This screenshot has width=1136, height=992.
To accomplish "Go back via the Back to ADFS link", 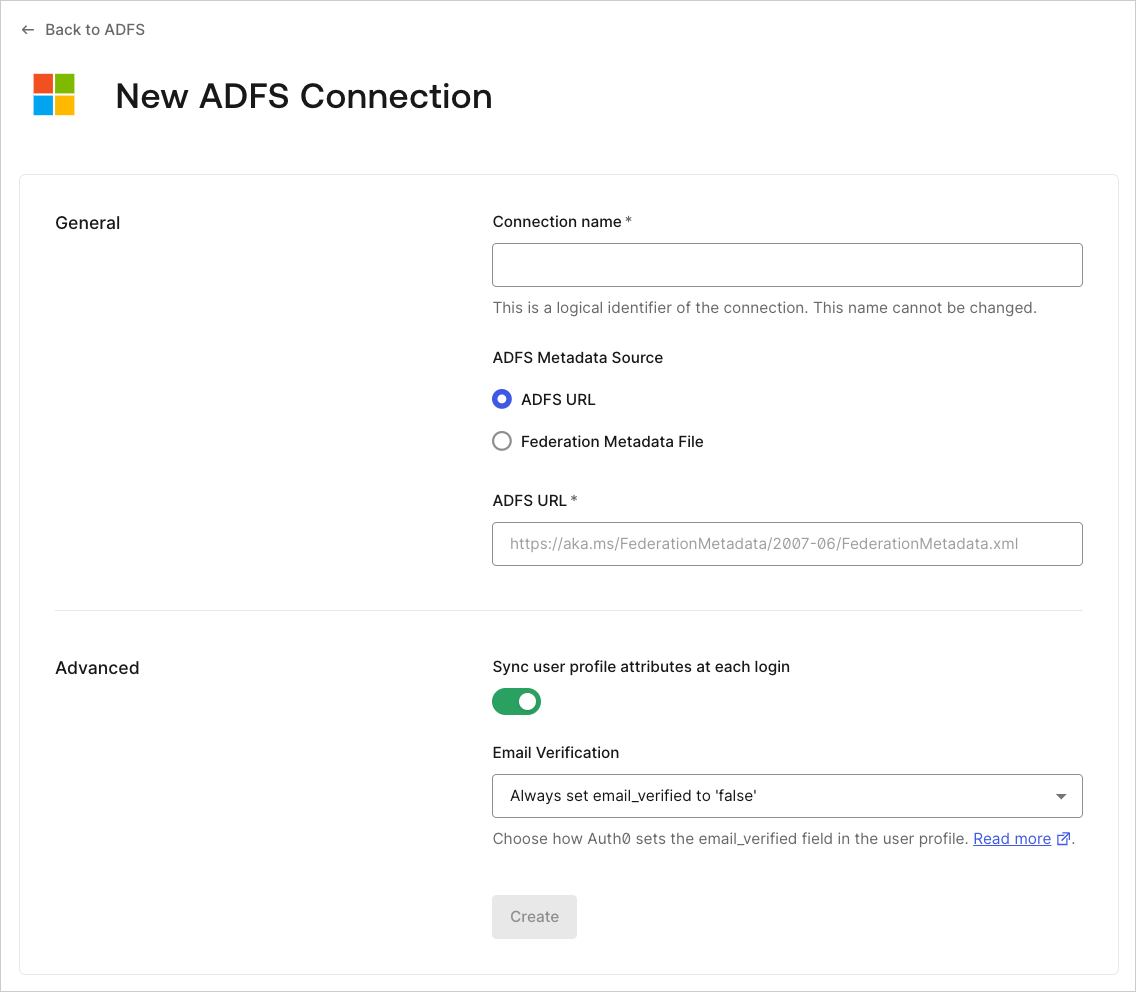I will tap(94, 29).
